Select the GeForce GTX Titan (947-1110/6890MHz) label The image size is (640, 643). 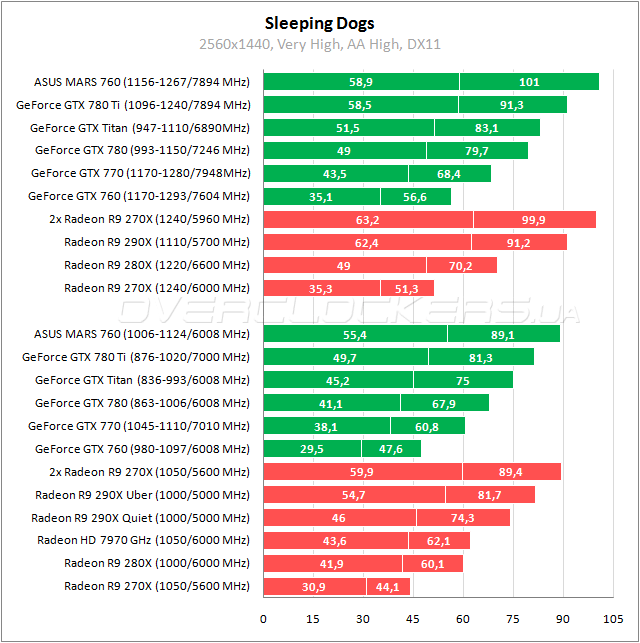pyautogui.click(x=139, y=127)
